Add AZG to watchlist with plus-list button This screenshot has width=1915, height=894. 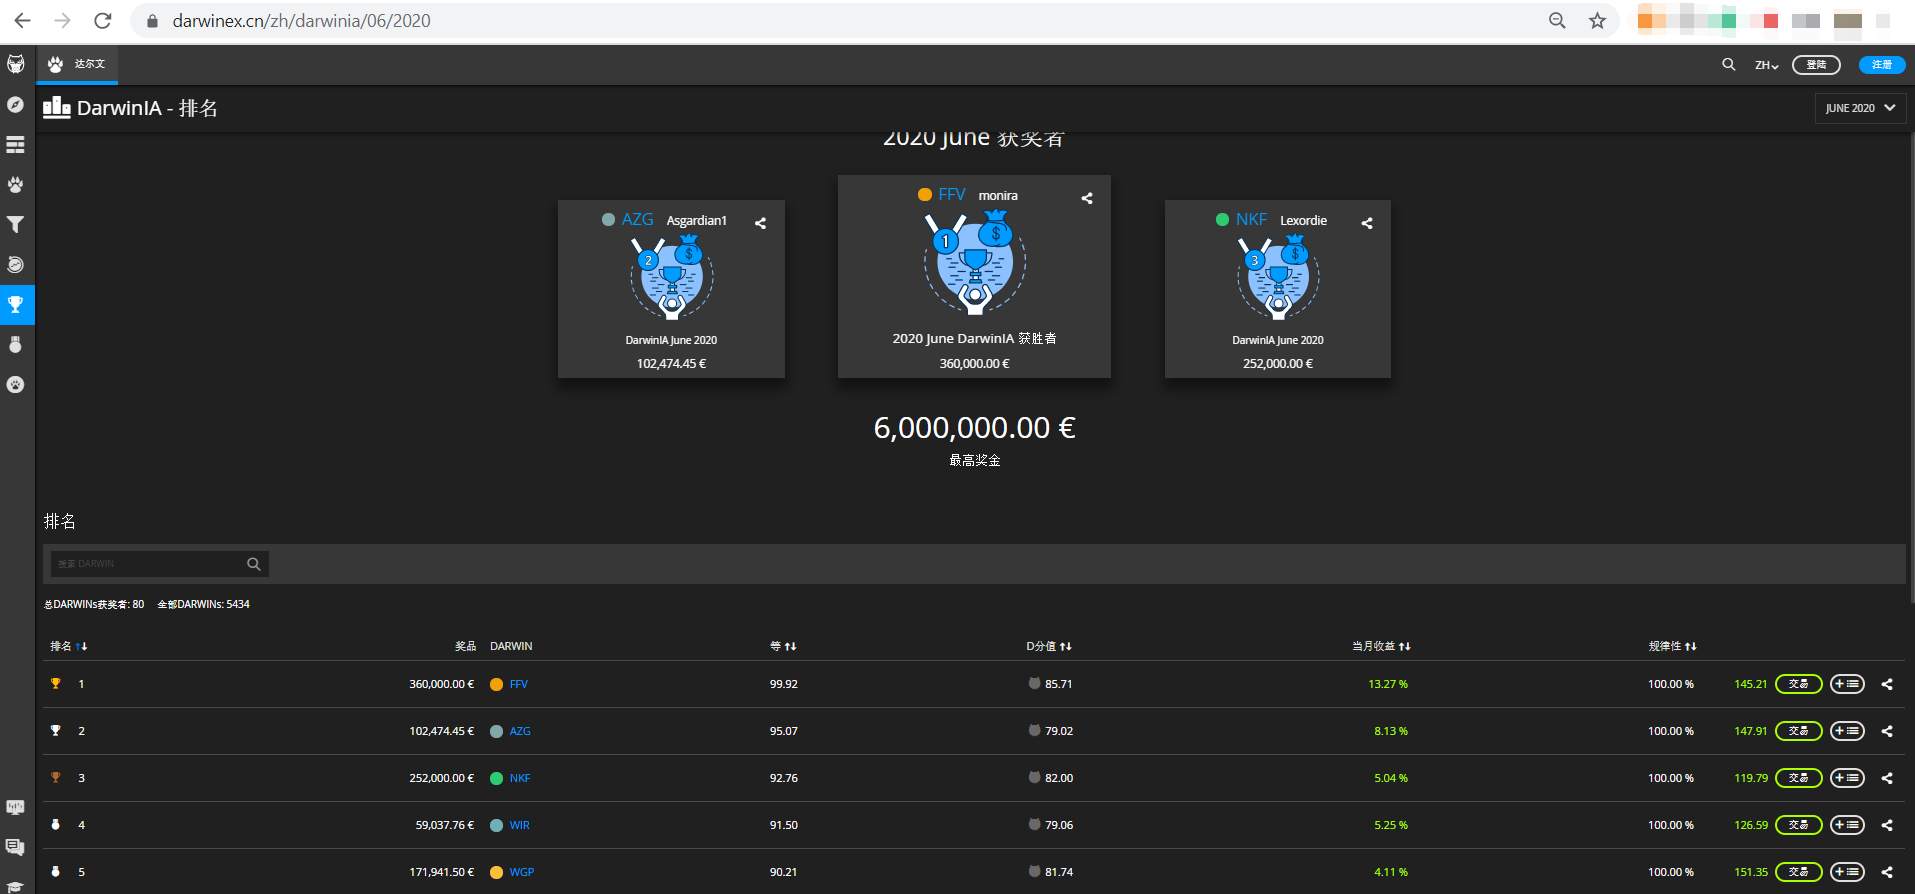pos(1847,731)
